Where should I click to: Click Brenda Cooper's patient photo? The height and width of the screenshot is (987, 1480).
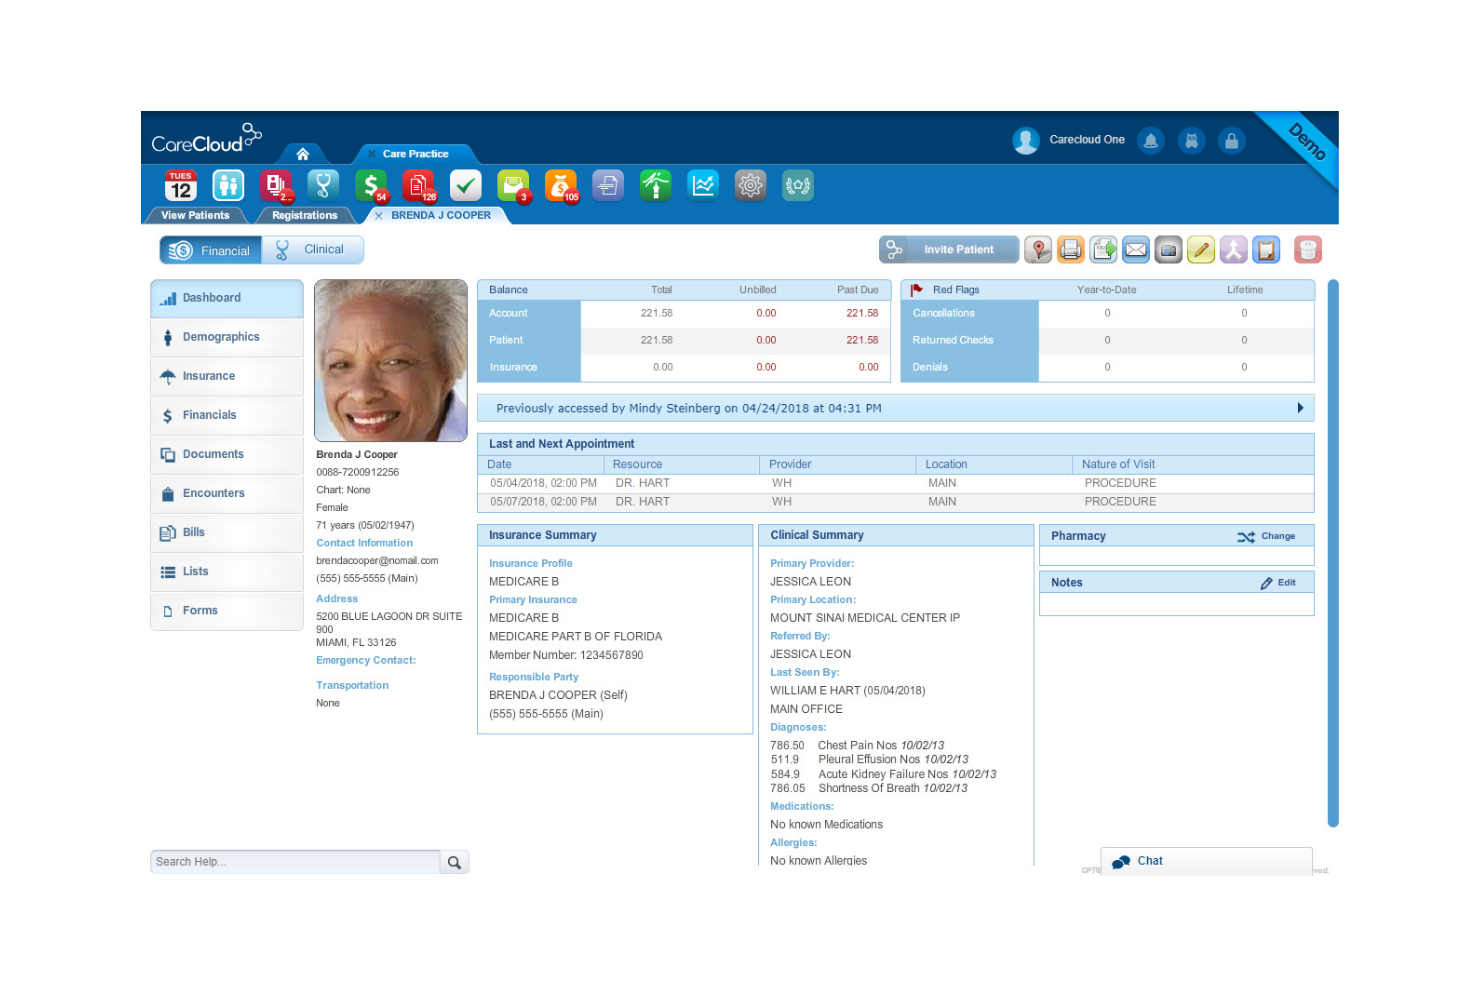point(391,360)
